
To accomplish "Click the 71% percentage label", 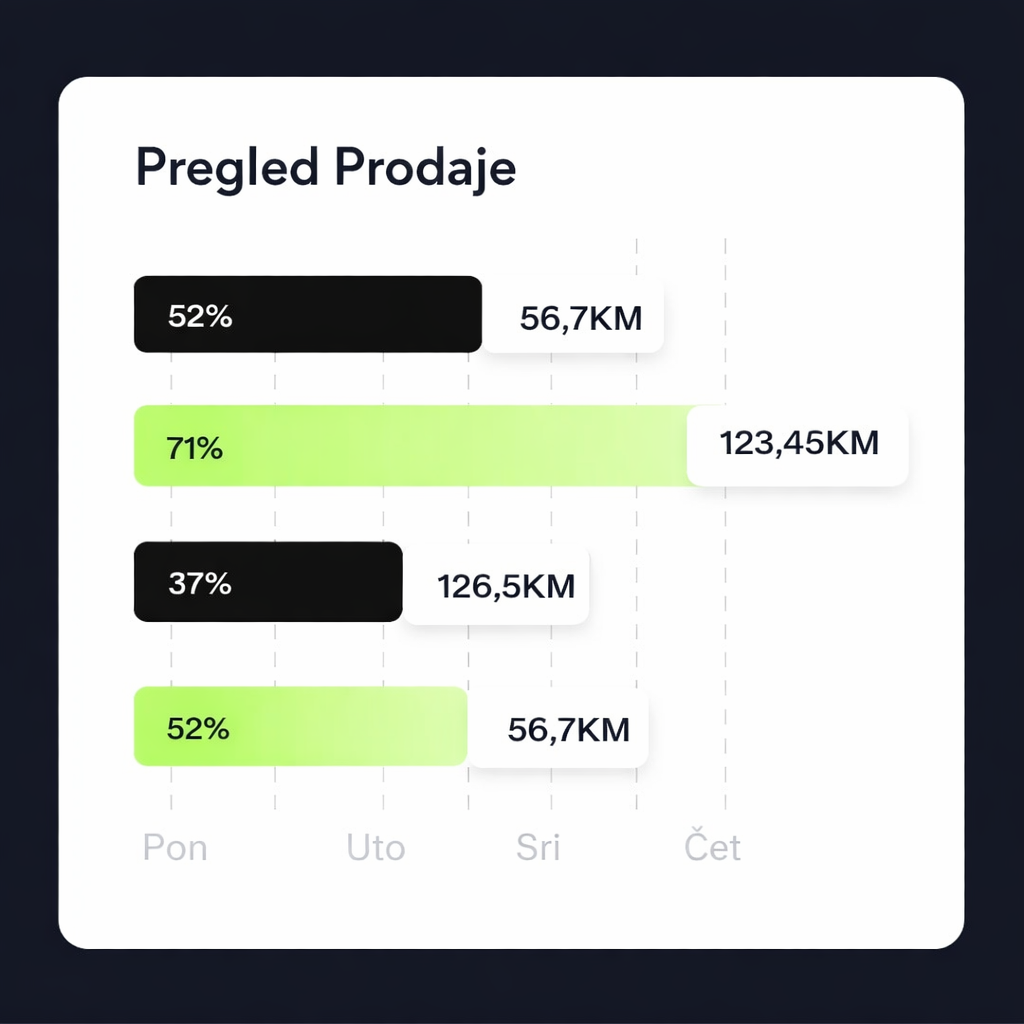I will (195, 449).
